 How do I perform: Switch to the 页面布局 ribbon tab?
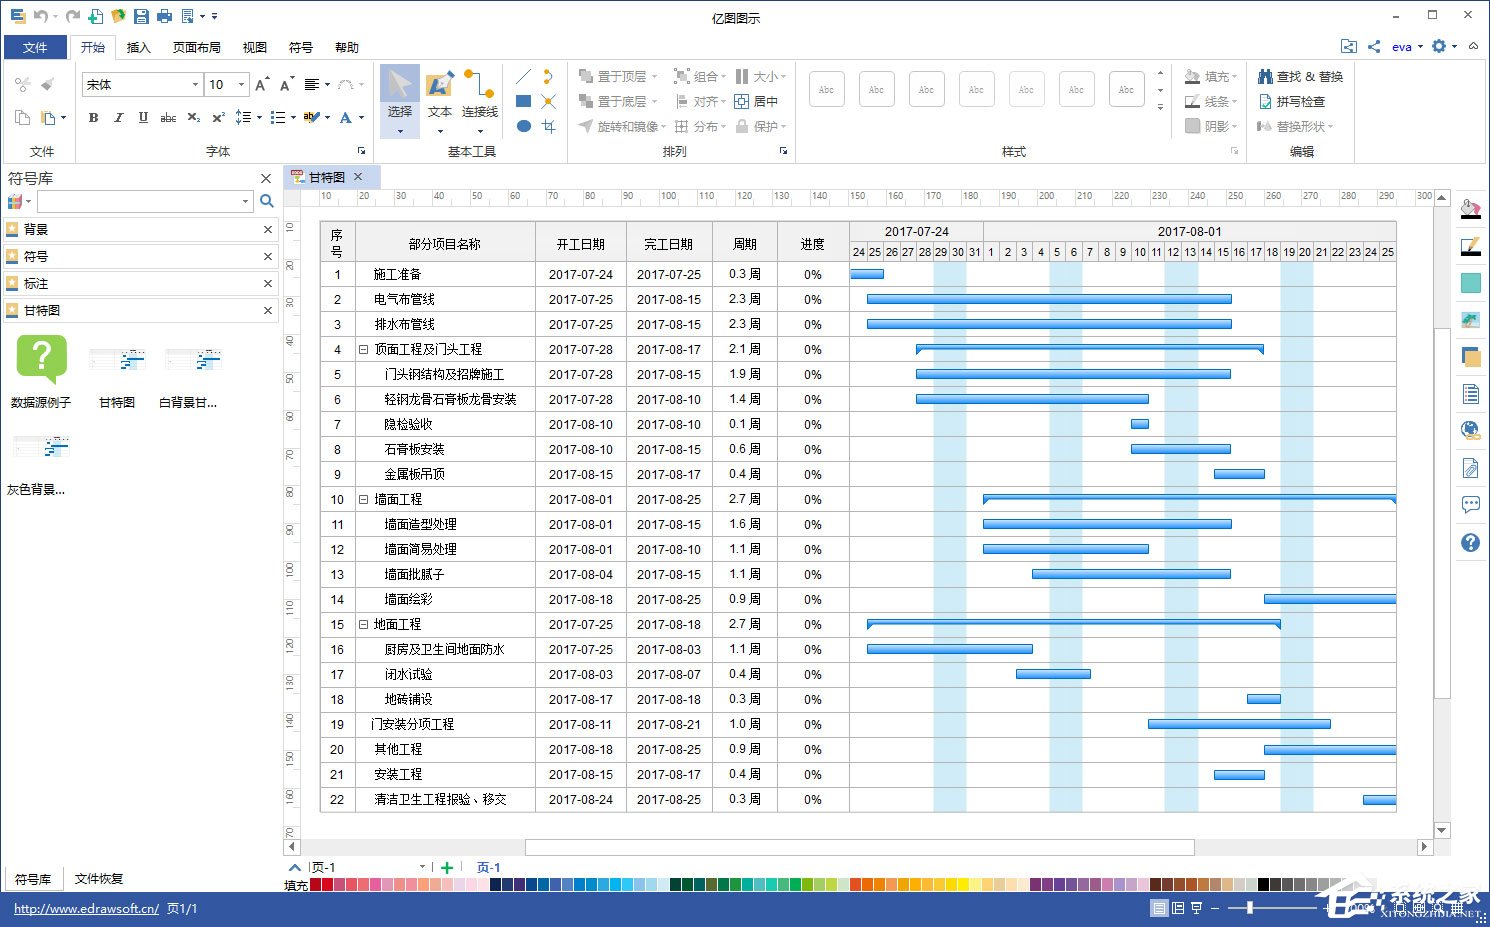(x=196, y=47)
